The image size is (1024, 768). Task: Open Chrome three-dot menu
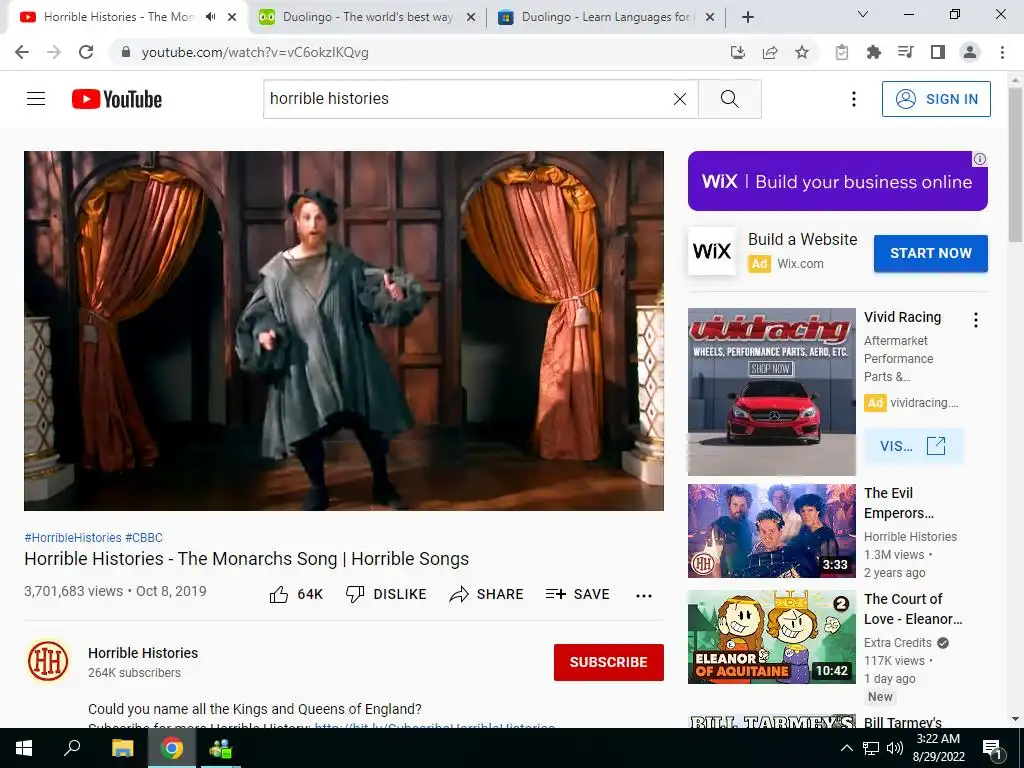pos(1002,52)
